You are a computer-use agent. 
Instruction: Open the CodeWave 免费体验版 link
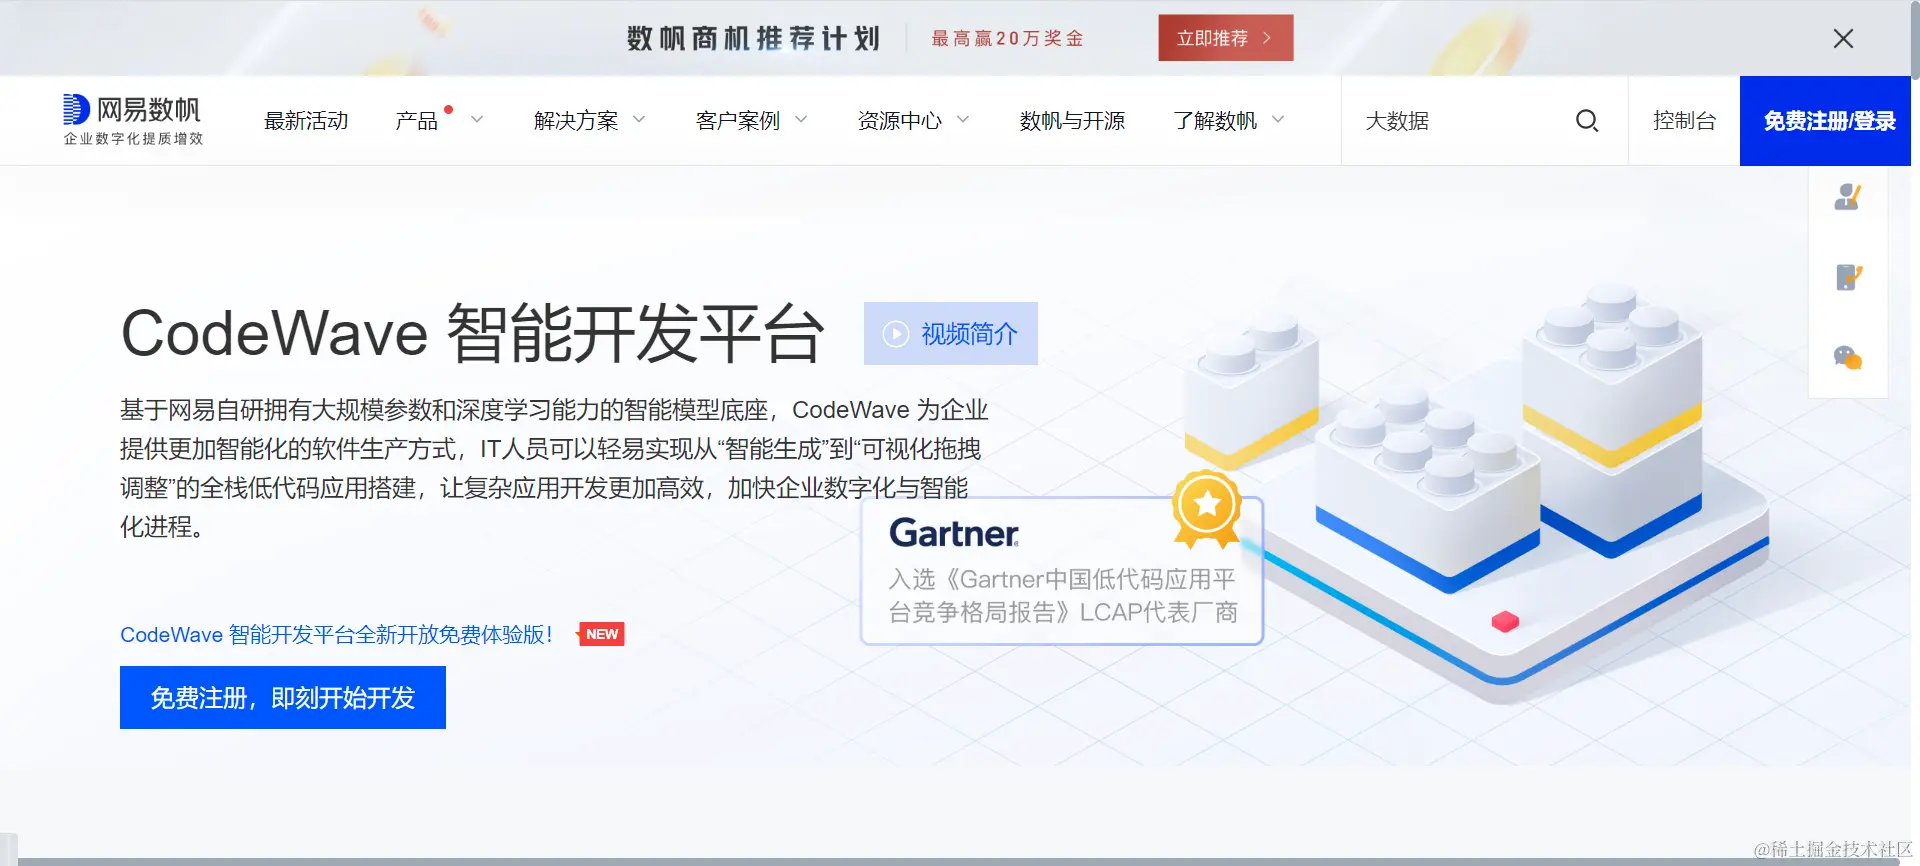(336, 635)
